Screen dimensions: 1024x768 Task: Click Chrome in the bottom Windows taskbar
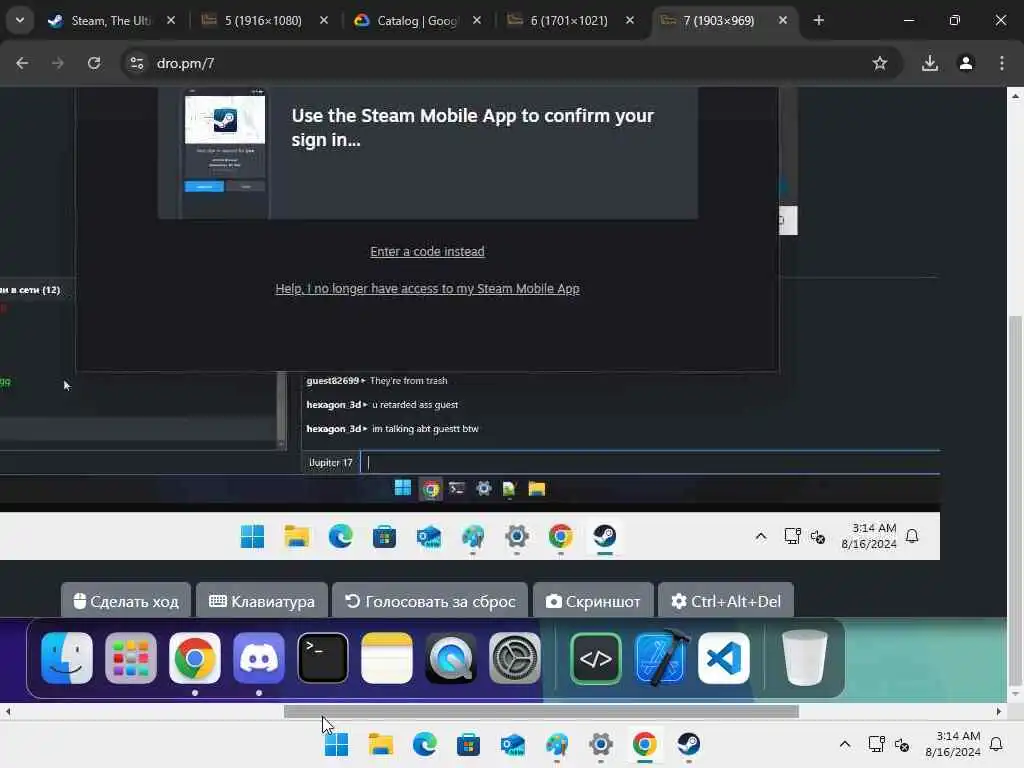click(645, 744)
